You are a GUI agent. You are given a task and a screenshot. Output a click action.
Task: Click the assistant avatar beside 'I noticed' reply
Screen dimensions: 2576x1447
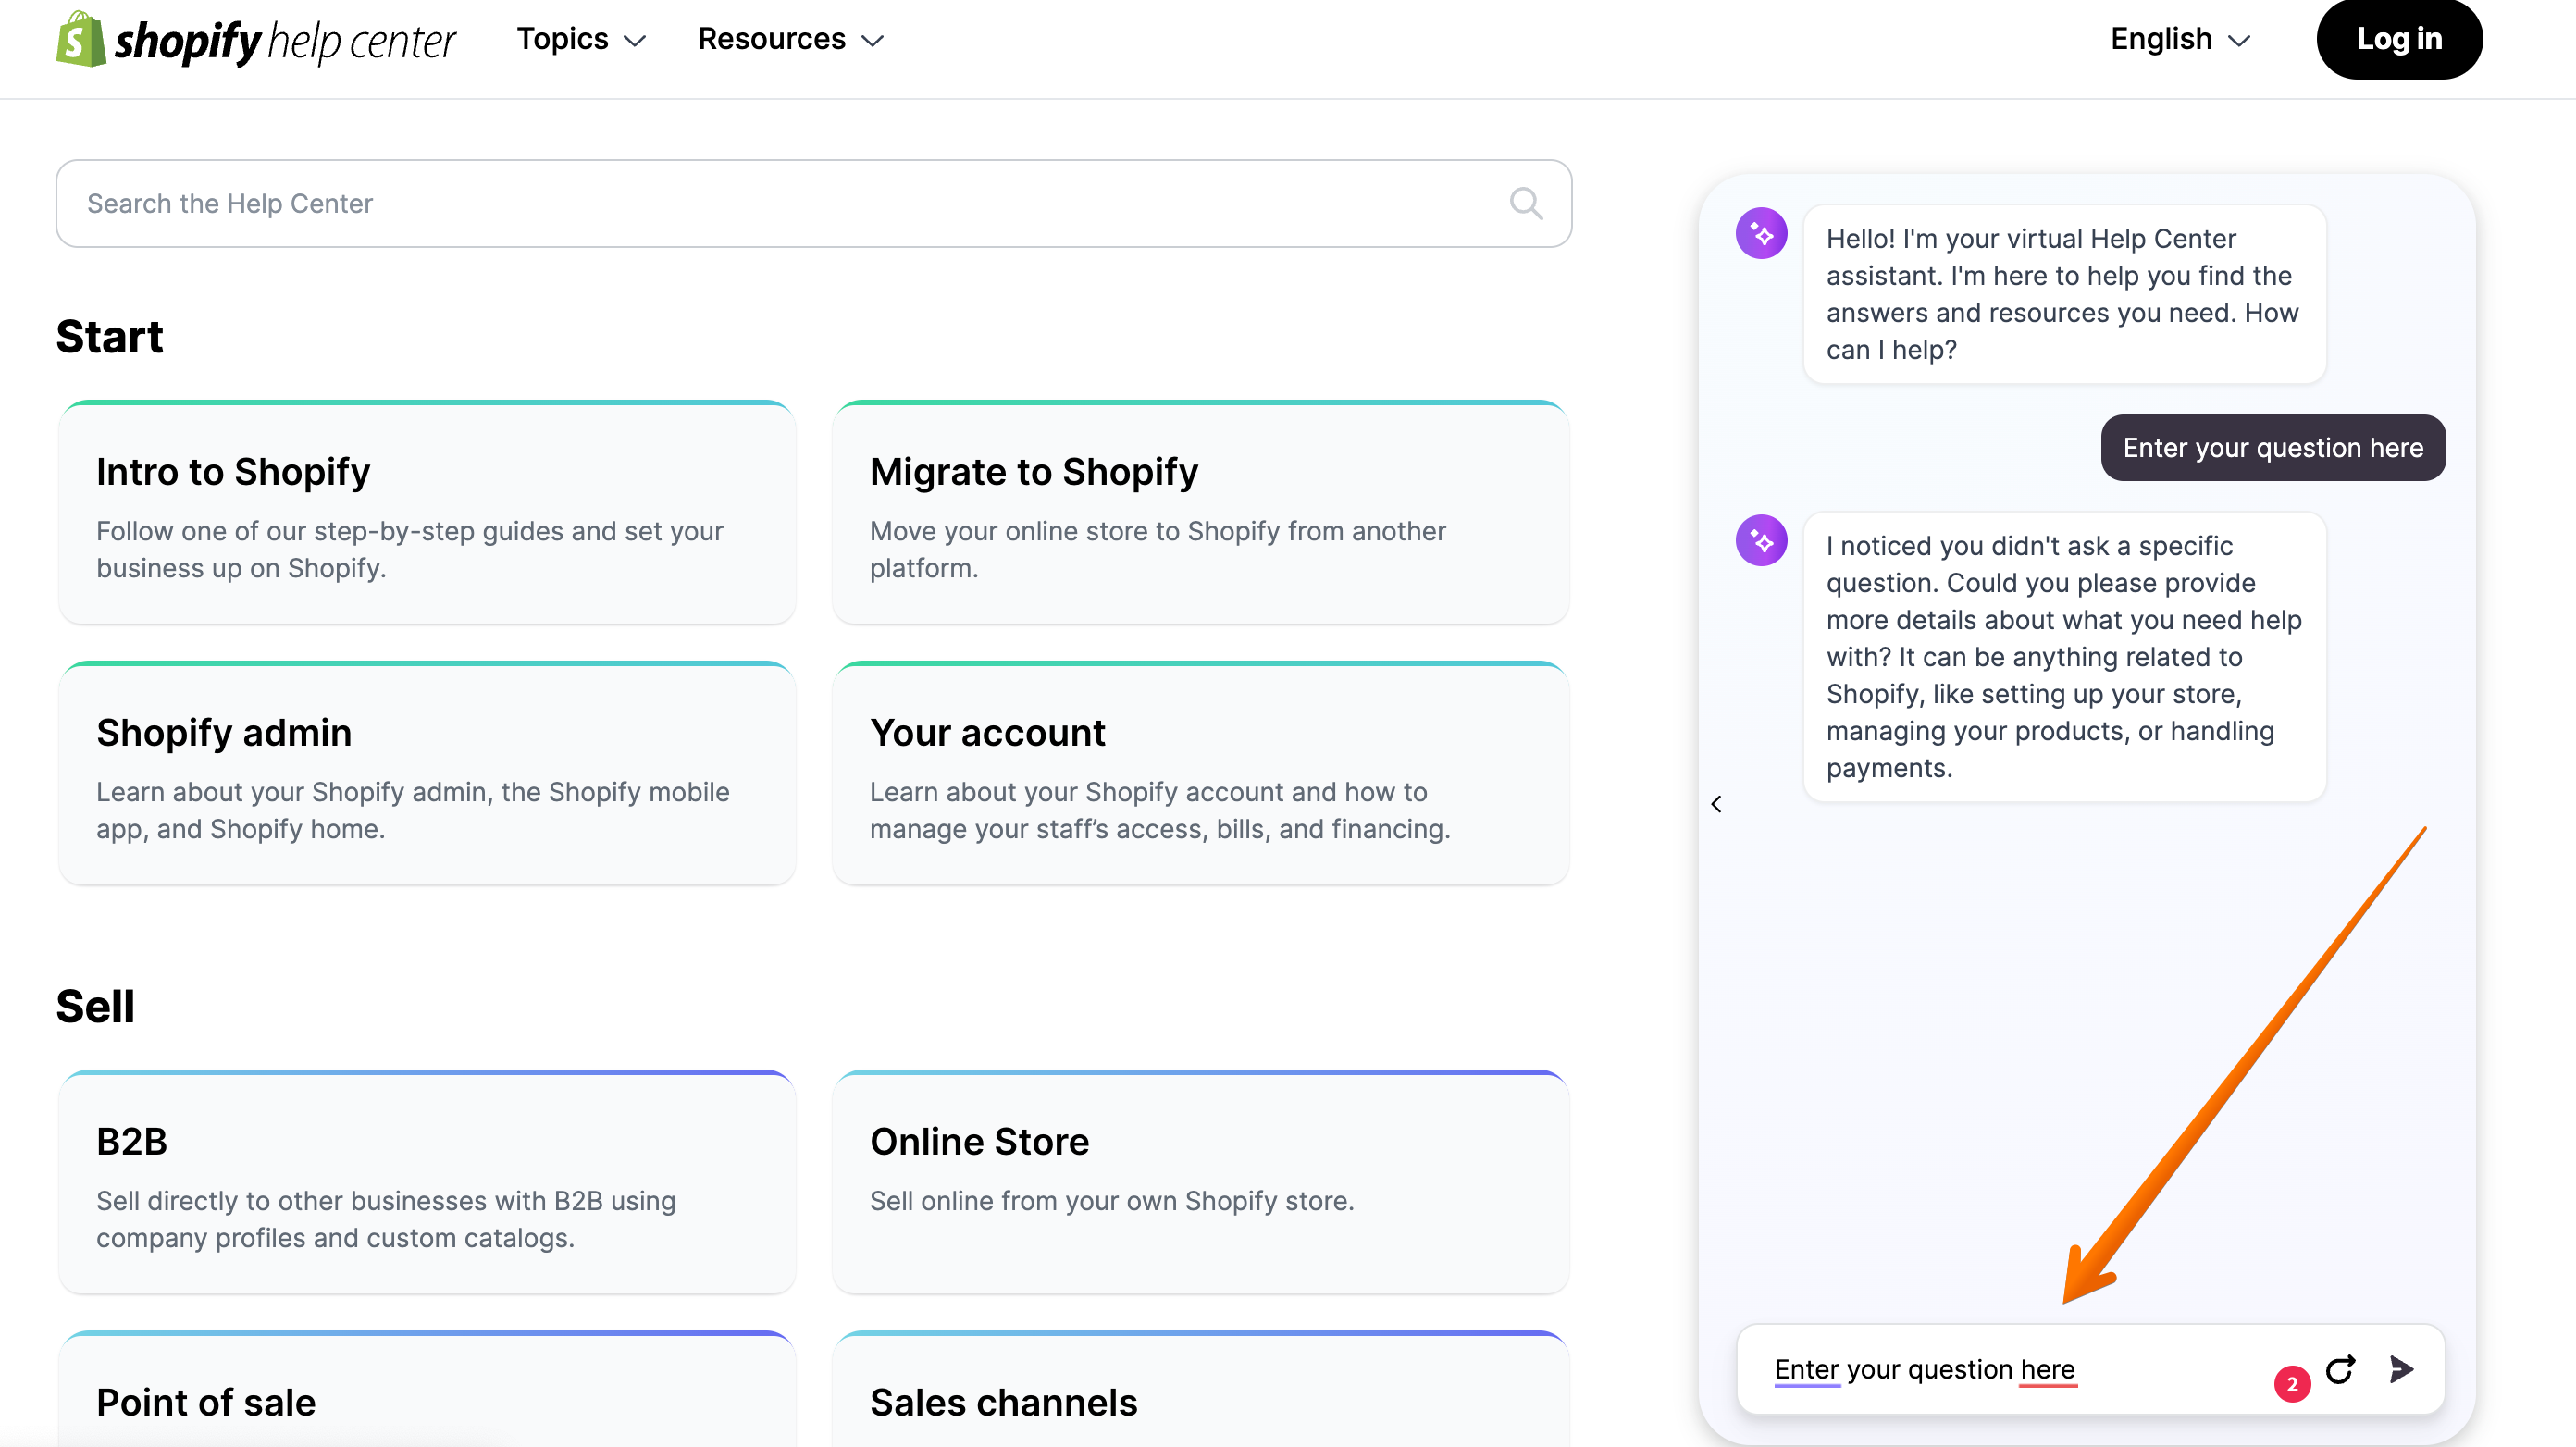pyautogui.click(x=1761, y=540)
